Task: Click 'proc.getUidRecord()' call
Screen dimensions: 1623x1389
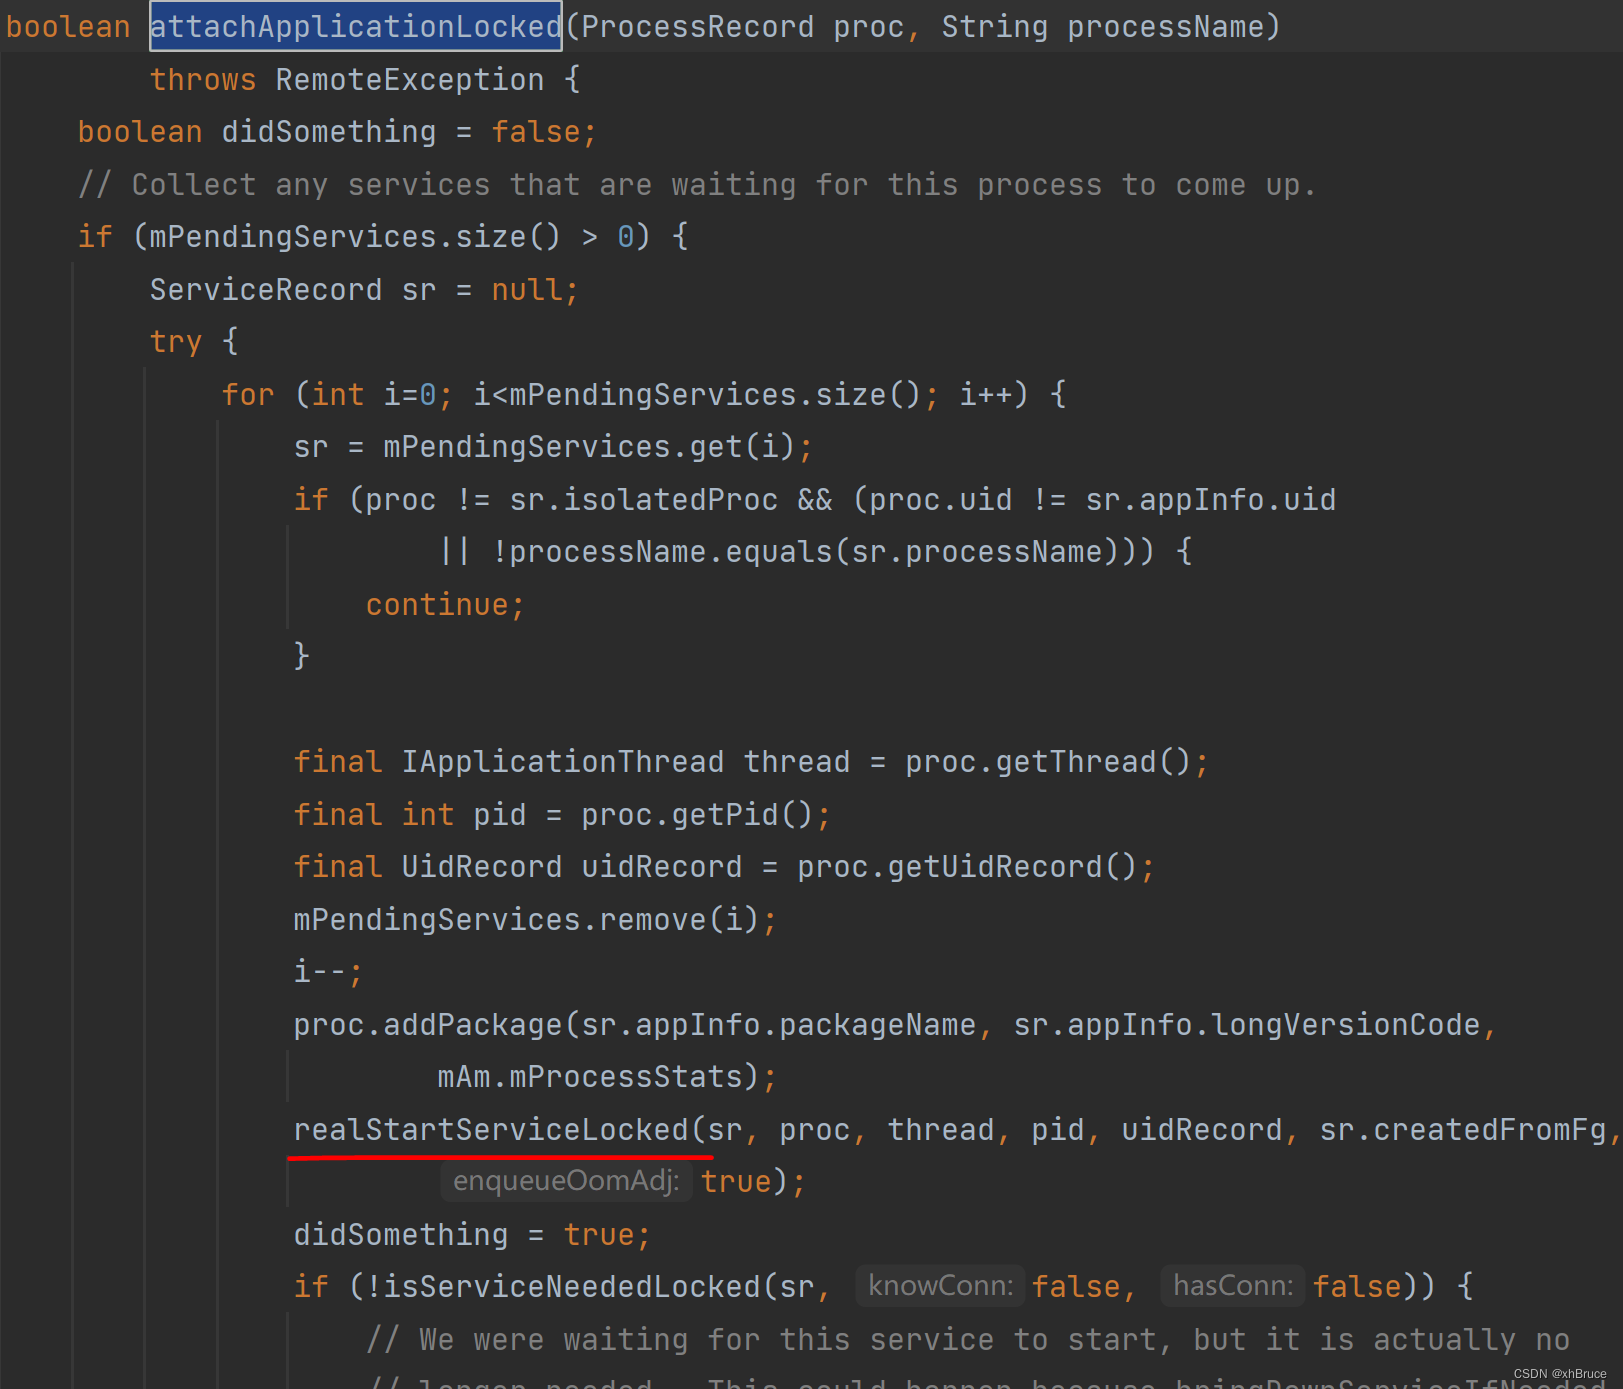Action: point(967,867)
